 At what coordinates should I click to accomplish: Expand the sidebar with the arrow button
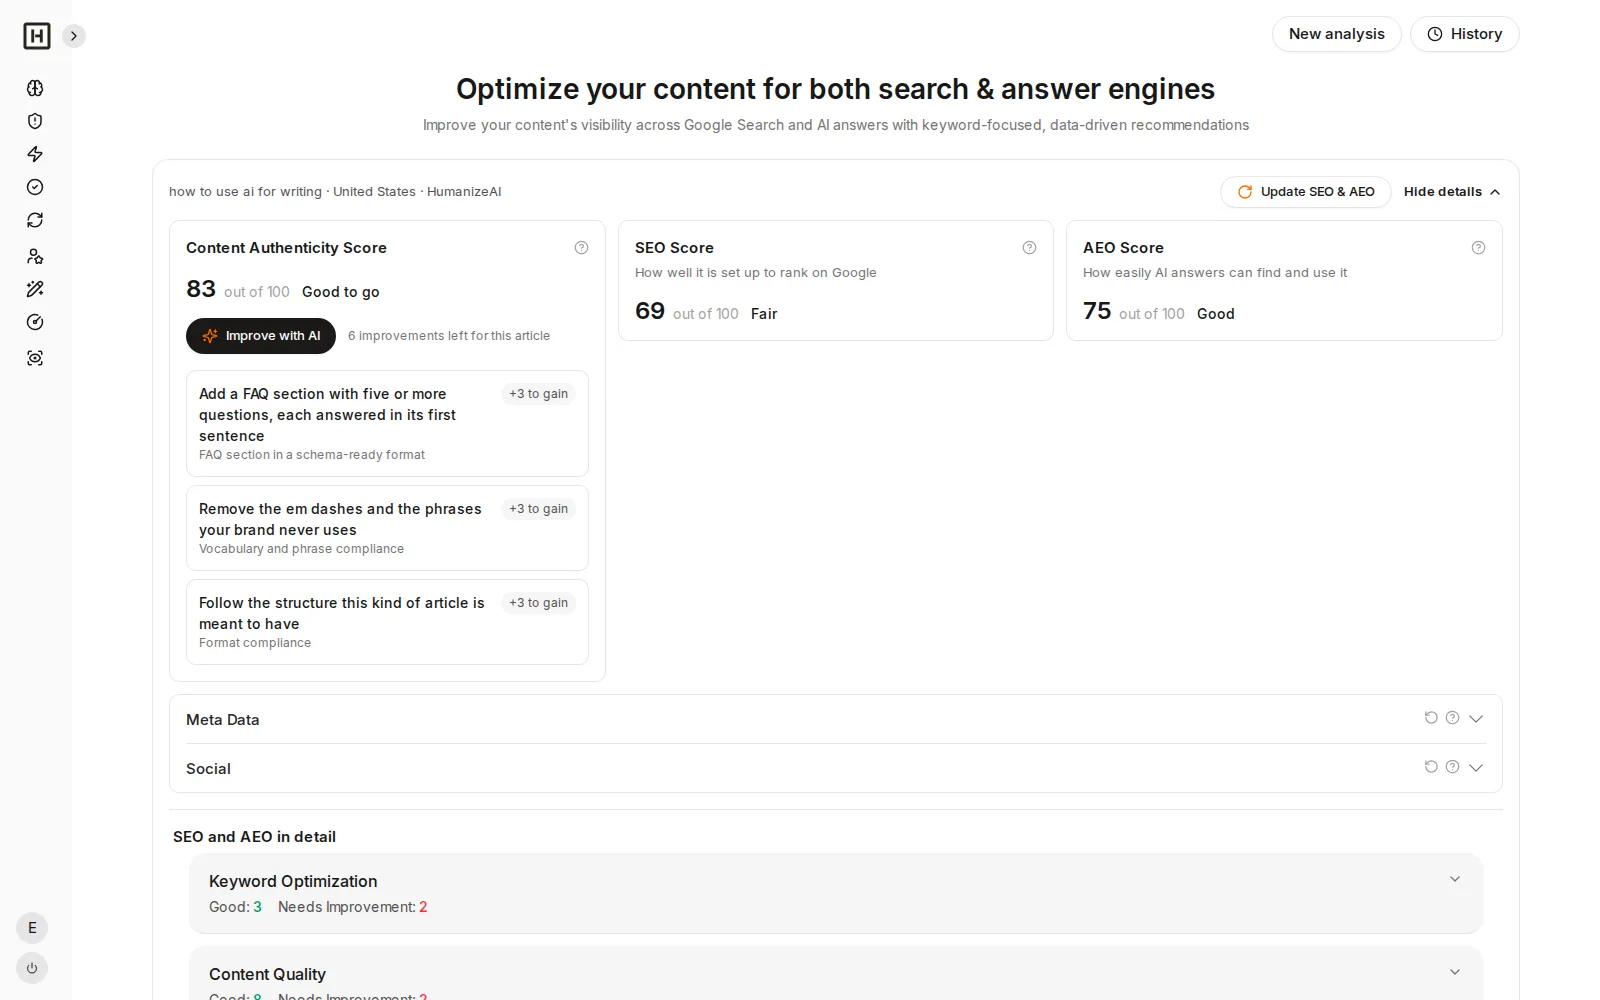(74, 36)
